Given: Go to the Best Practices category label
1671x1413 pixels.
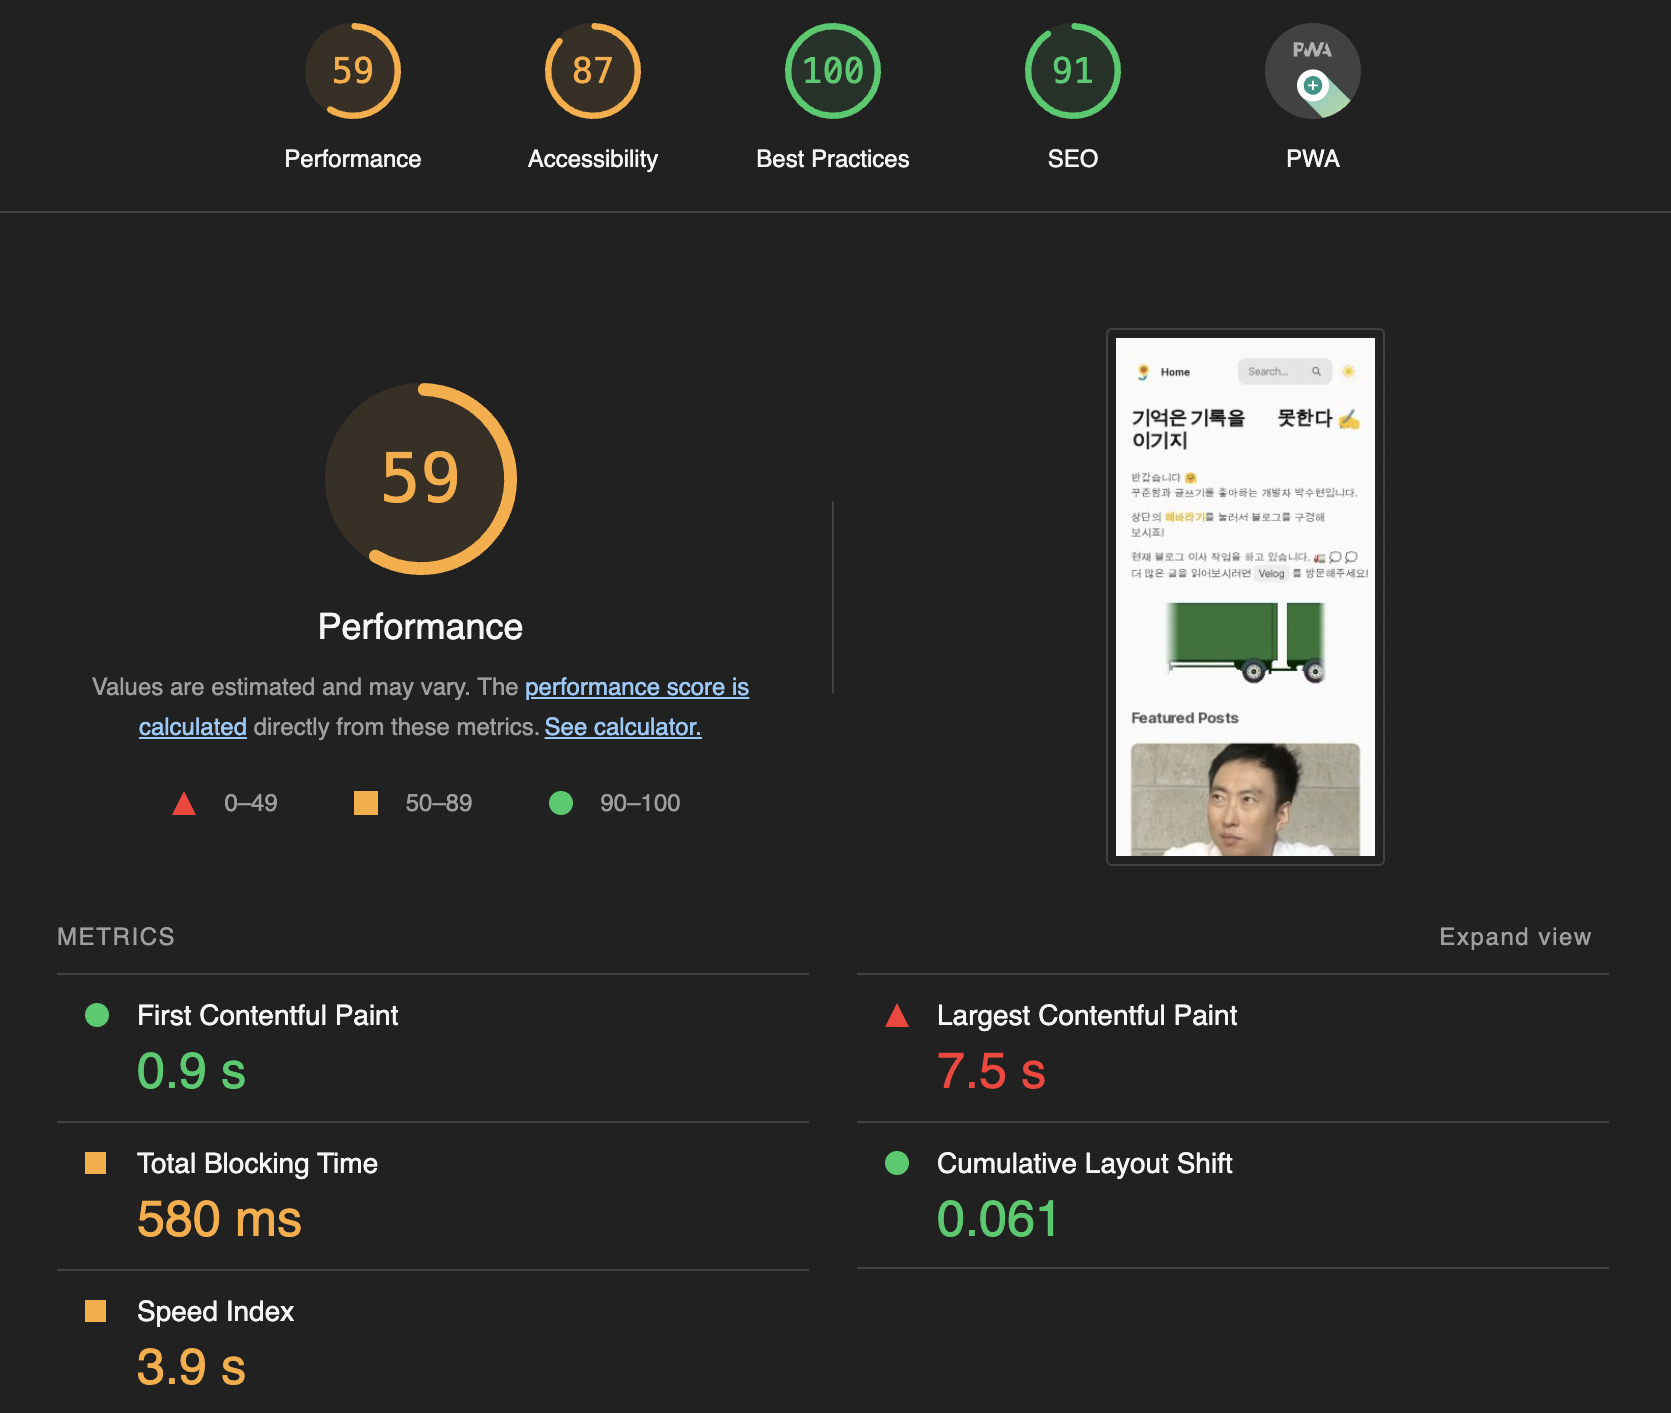Looking at the screenshot, I should tap(832, 159).
